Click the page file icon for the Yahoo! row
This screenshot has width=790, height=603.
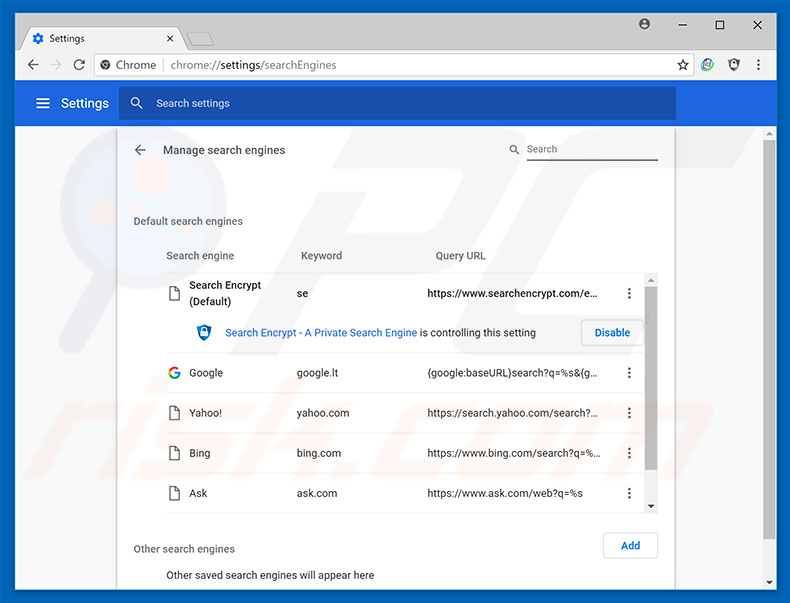coord(174,413)
